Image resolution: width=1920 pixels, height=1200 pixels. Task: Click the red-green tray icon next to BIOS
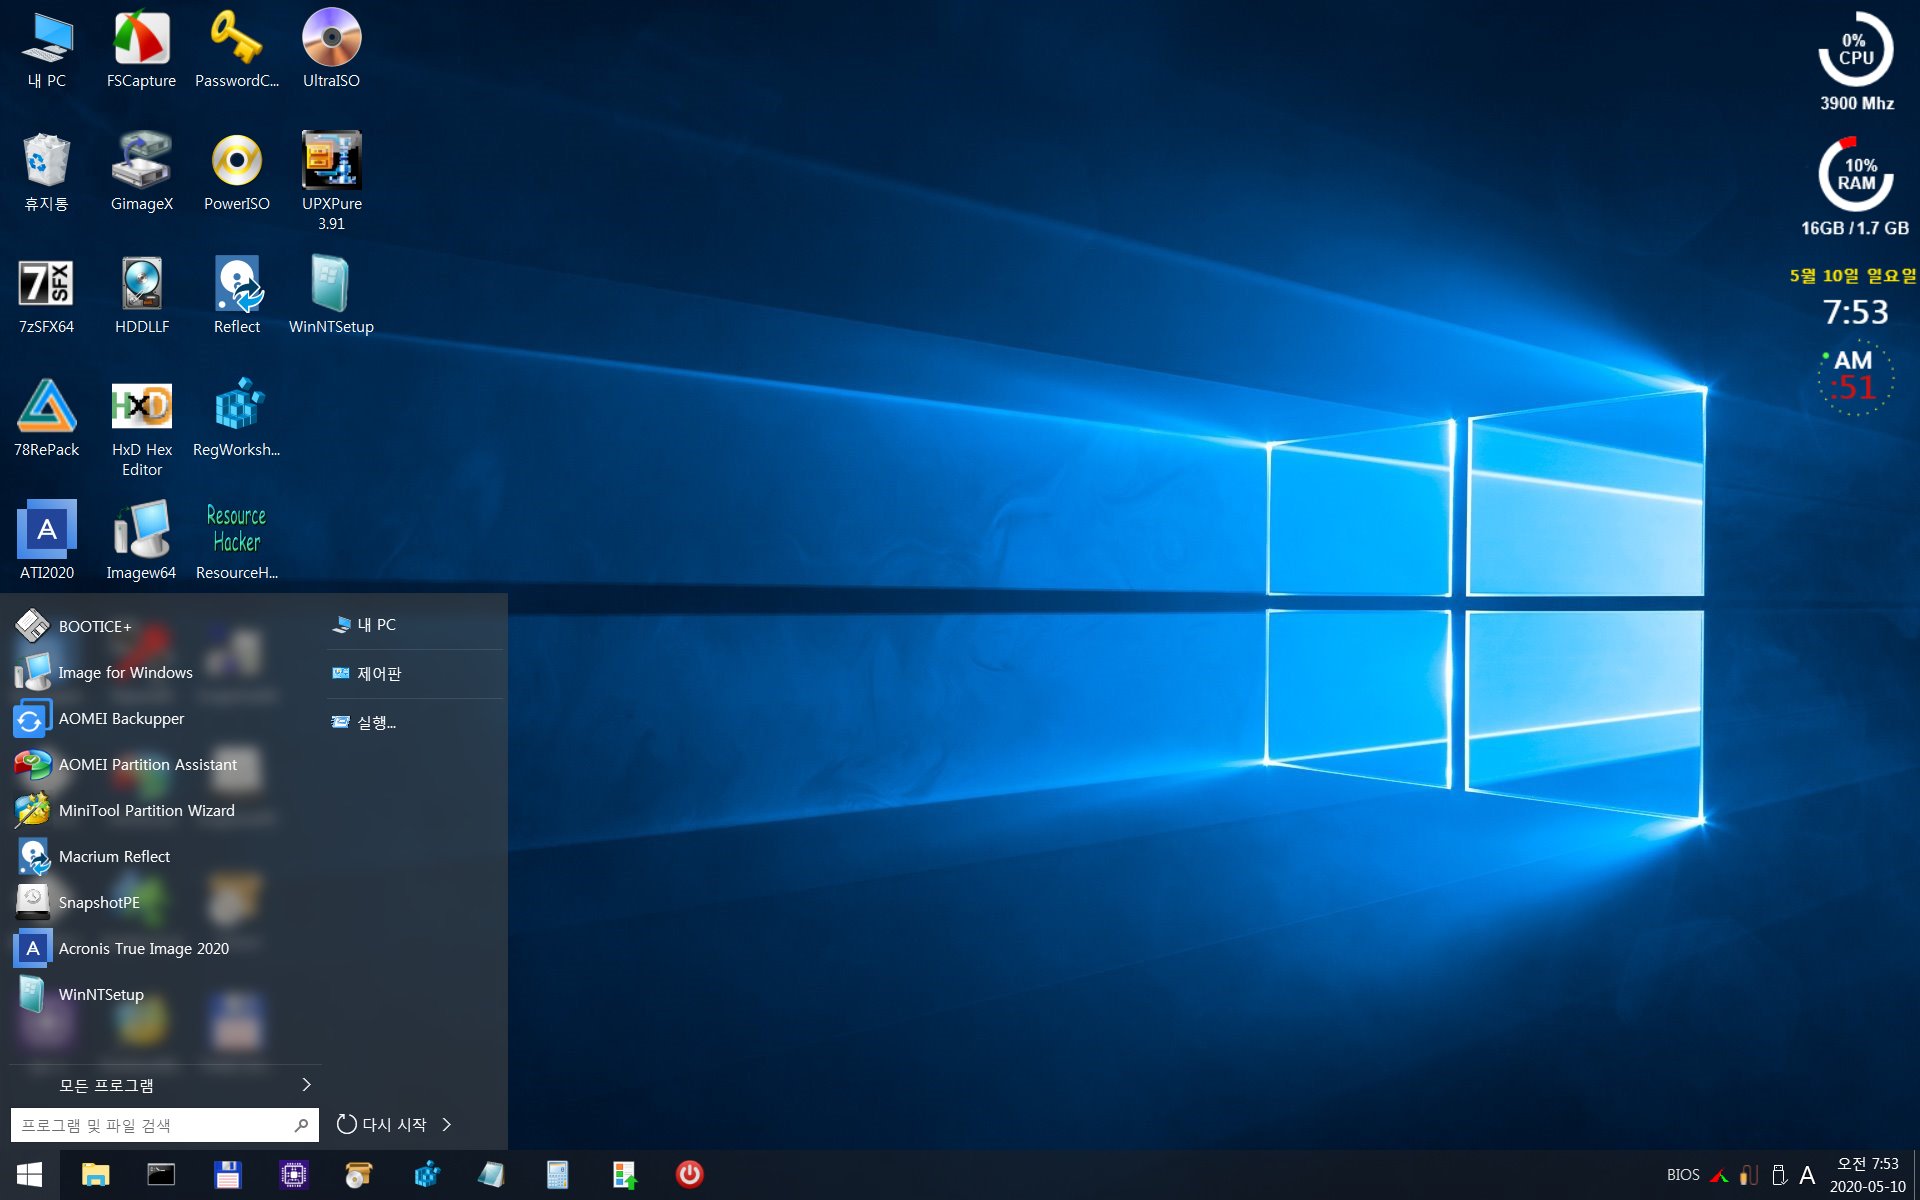click(1719, 1175)
